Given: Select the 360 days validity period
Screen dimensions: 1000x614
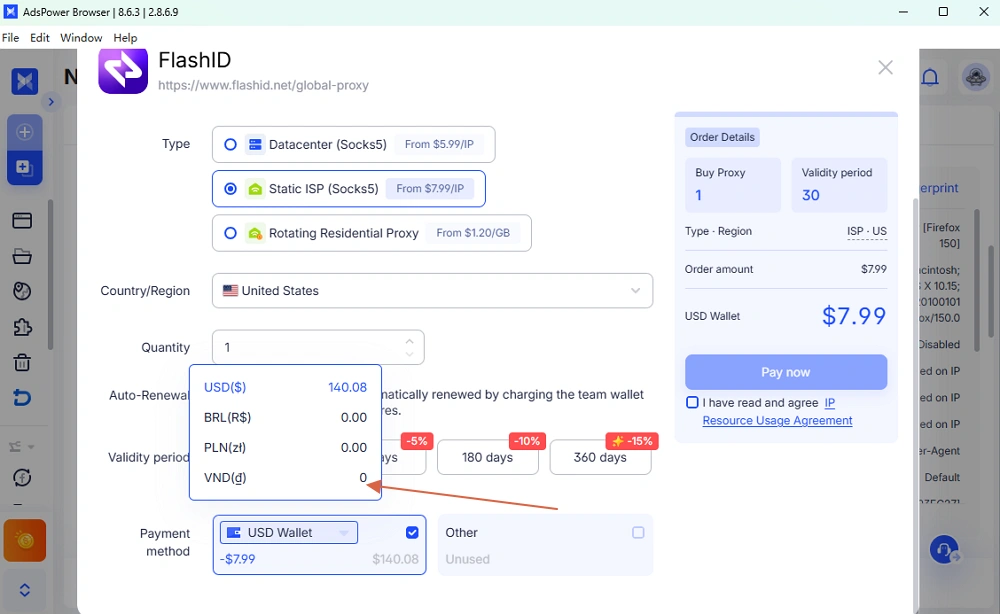Looking at the screenshot, I should tap(600, 457).
